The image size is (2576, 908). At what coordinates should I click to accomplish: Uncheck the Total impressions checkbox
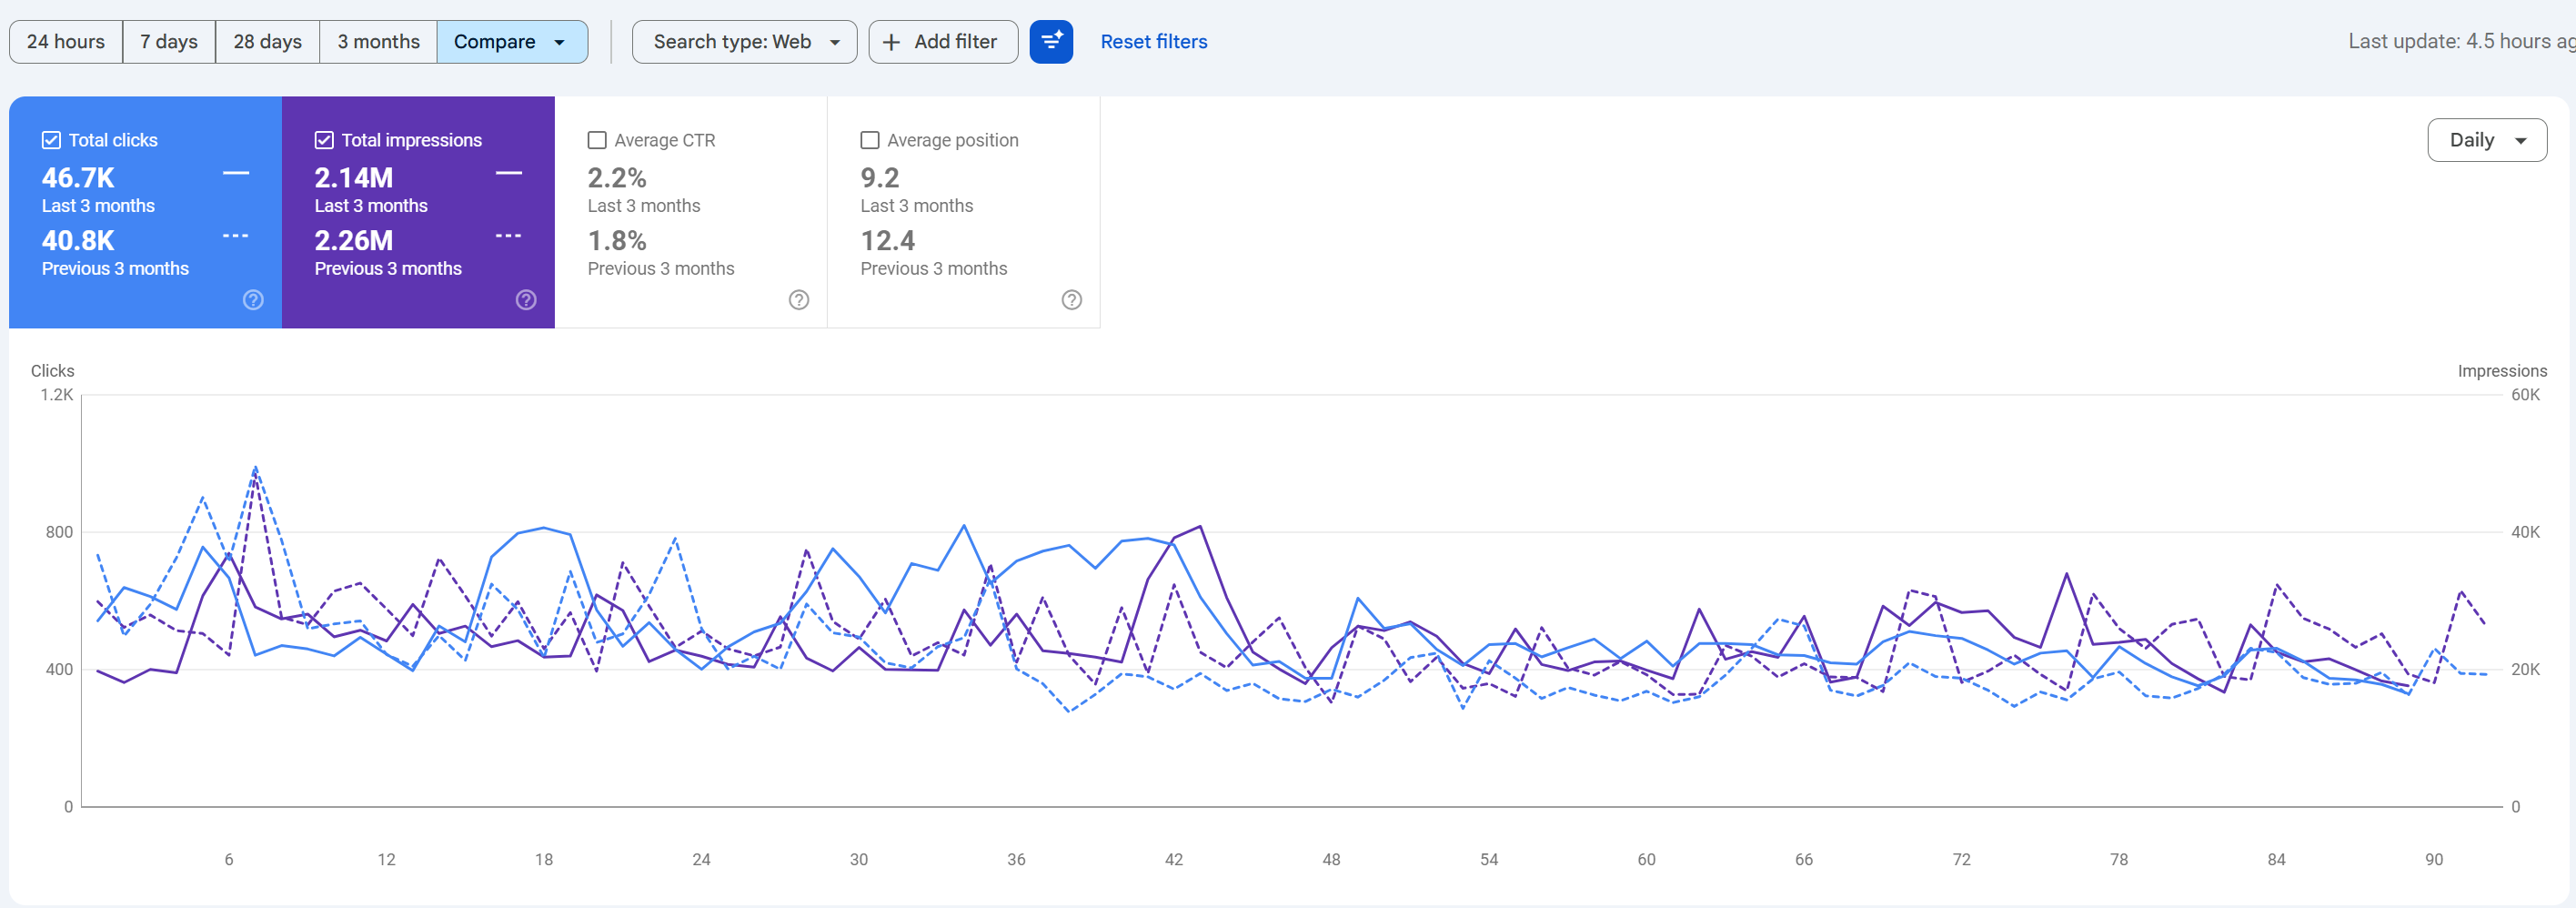324,140
